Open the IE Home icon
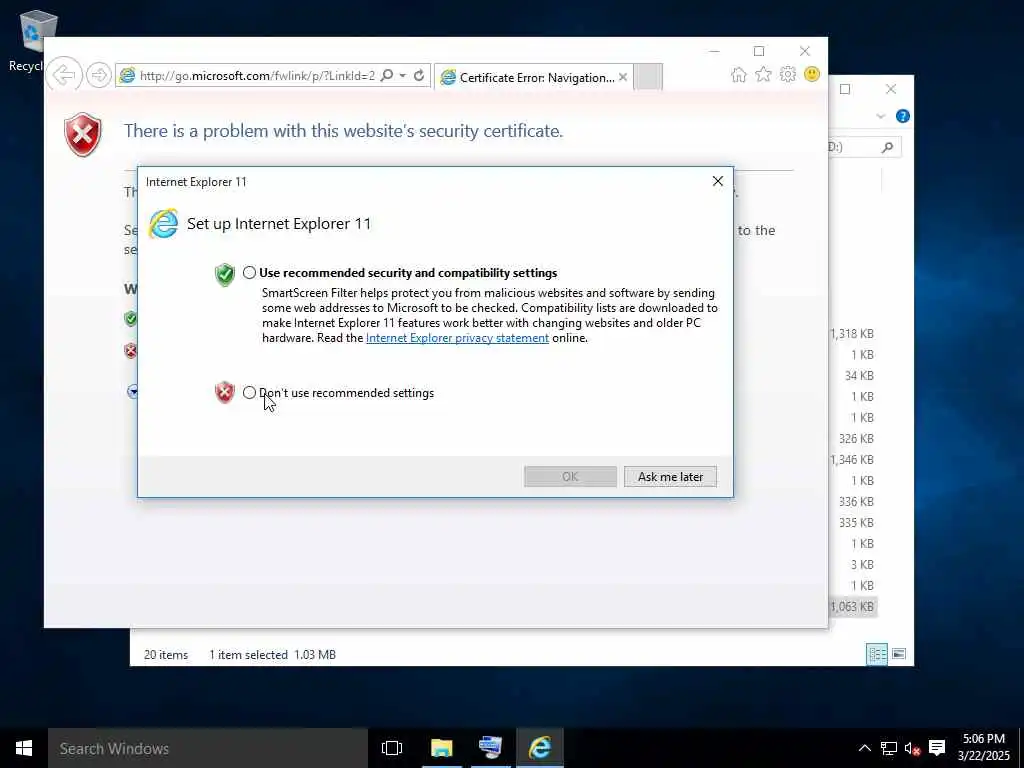The width and height of the screenshot is (1024, 768). tap(739, 74)
